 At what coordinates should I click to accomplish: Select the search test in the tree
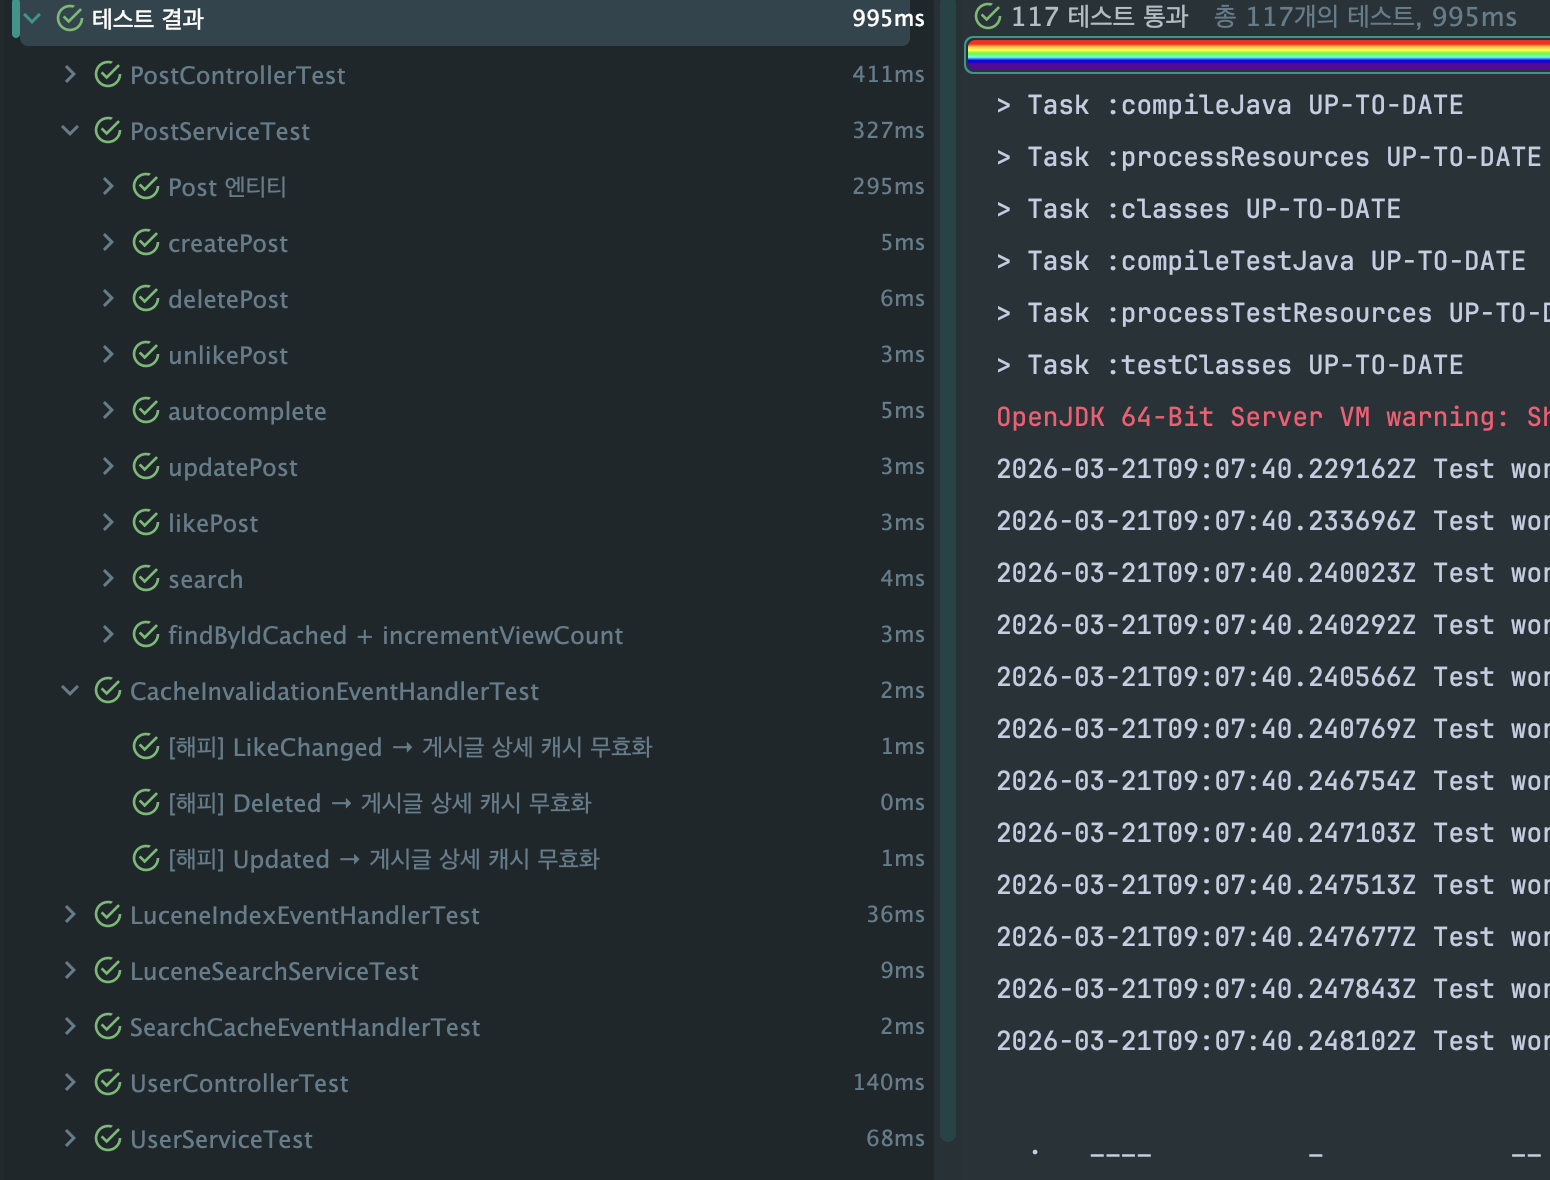206,578
